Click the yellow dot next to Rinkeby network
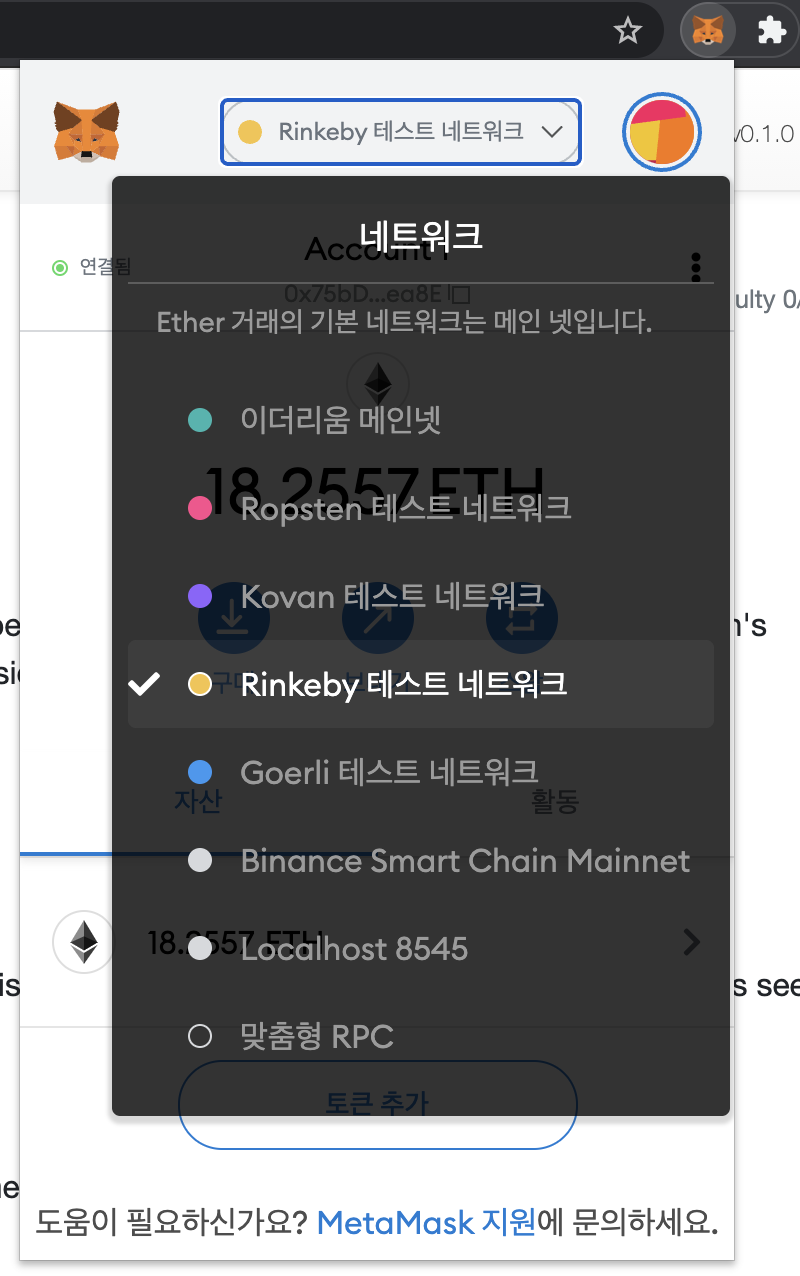This screenshot has height=1276, width=800. tap(200, 684)
